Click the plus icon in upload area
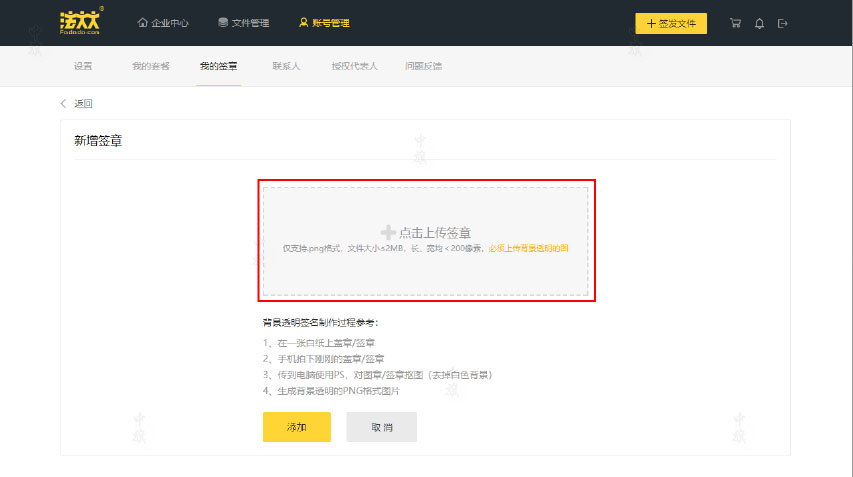 (388, 232)
